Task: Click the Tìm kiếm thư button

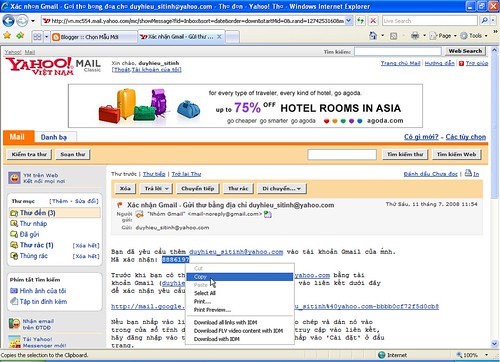Action: [x=405, y=154]
